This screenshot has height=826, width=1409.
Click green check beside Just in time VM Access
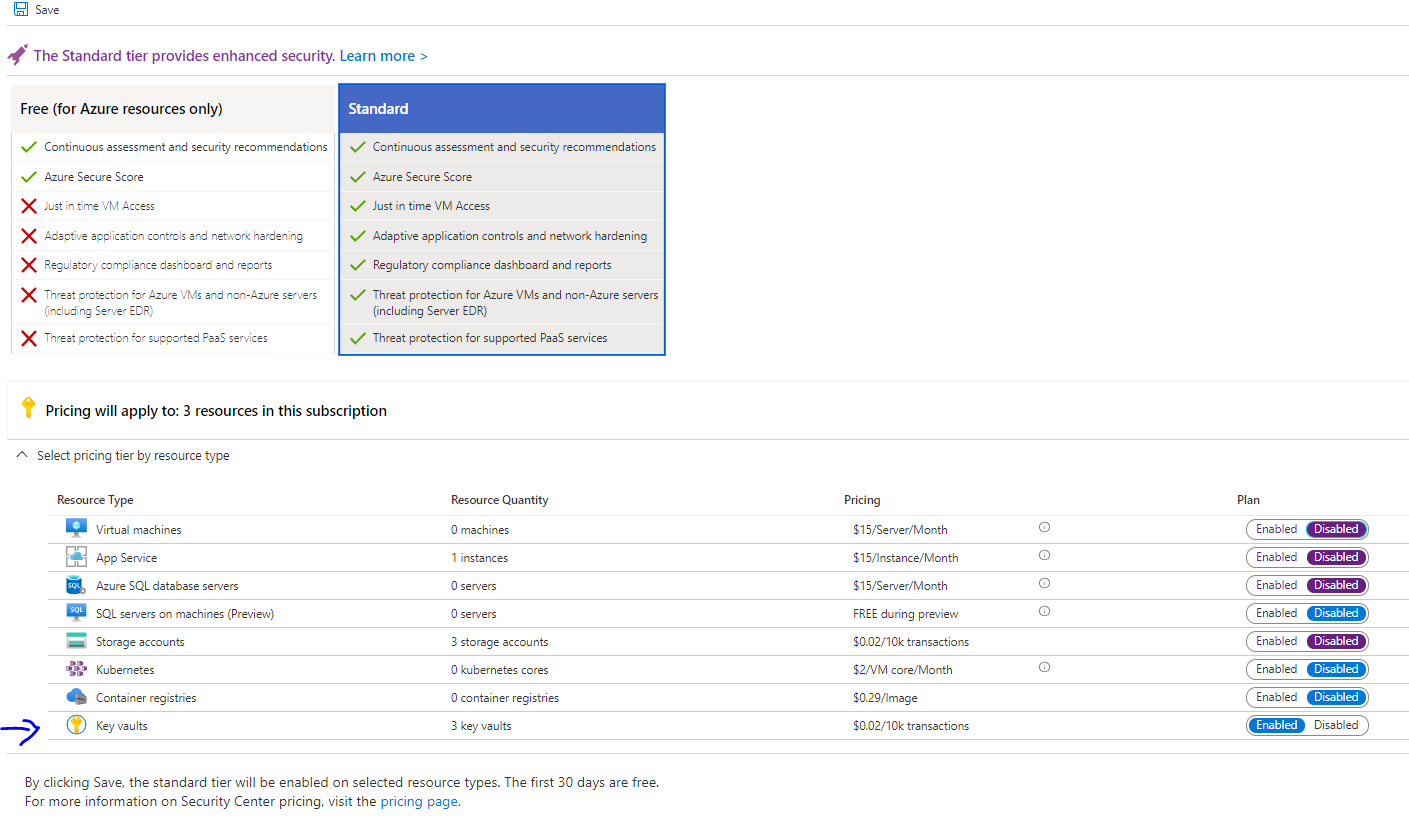click(357, 206)
